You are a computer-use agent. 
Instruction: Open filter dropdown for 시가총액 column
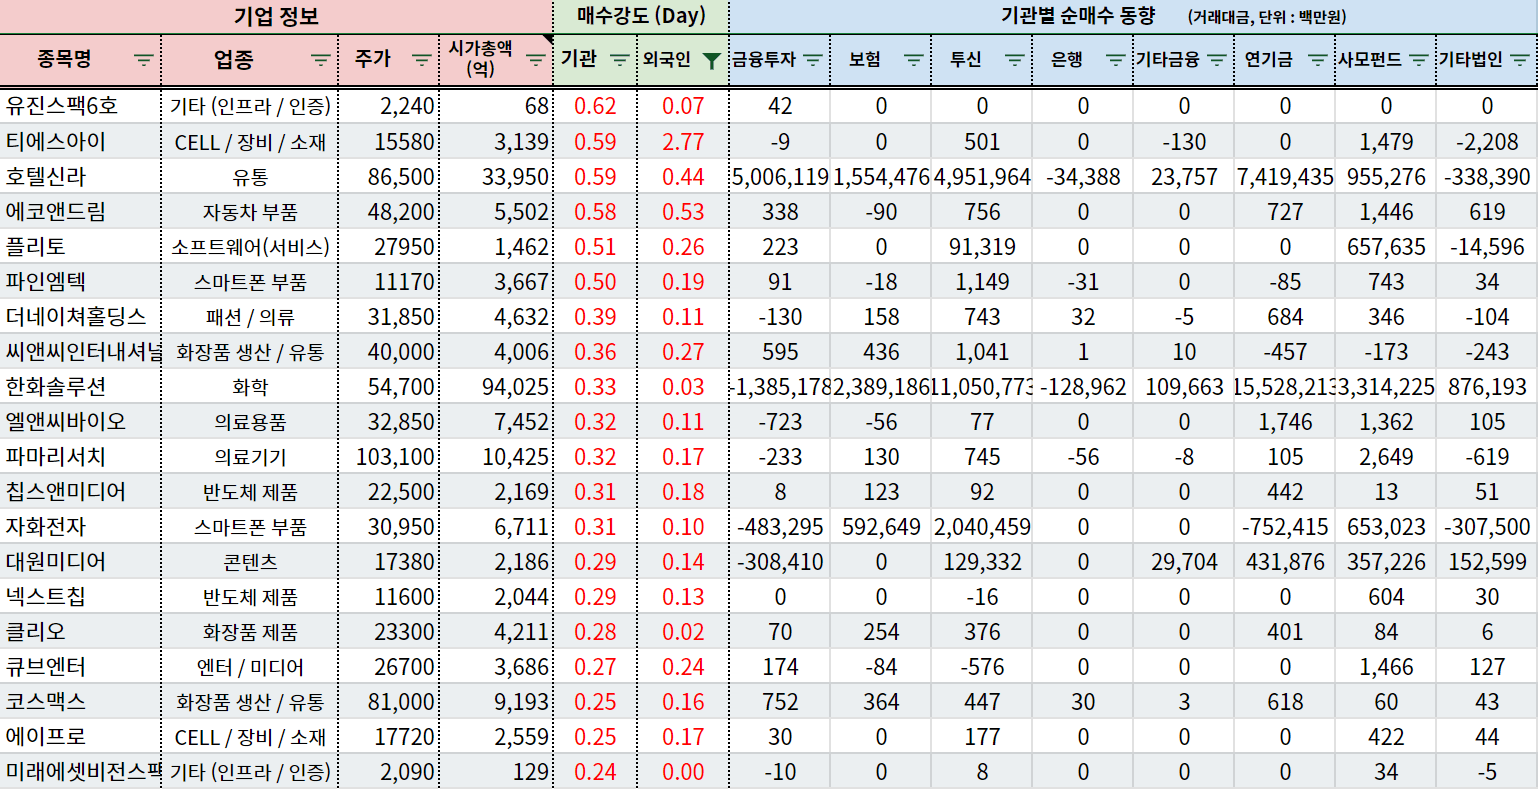(x=536, y=60)
